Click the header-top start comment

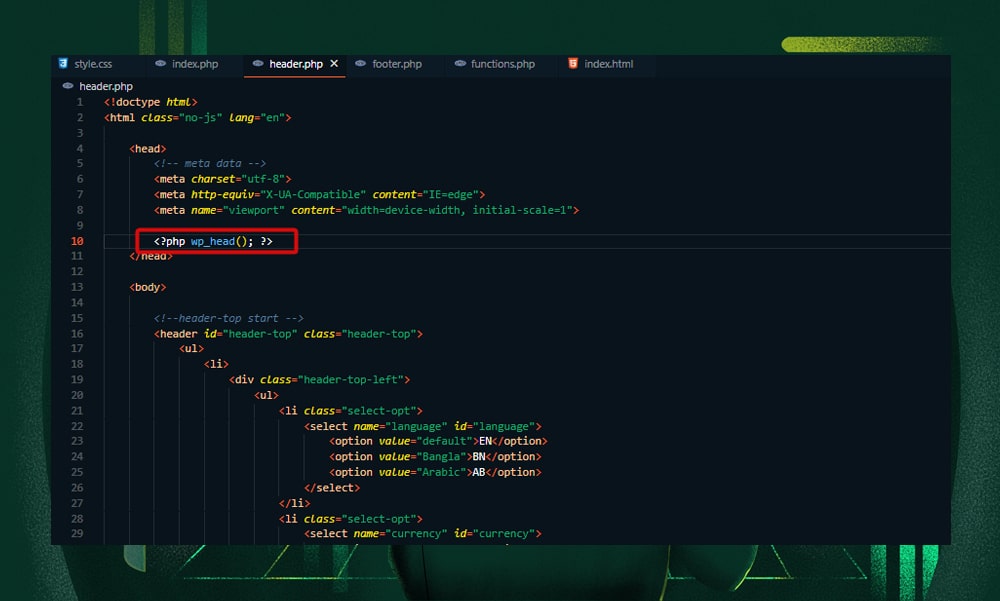[x=228, y=318]
